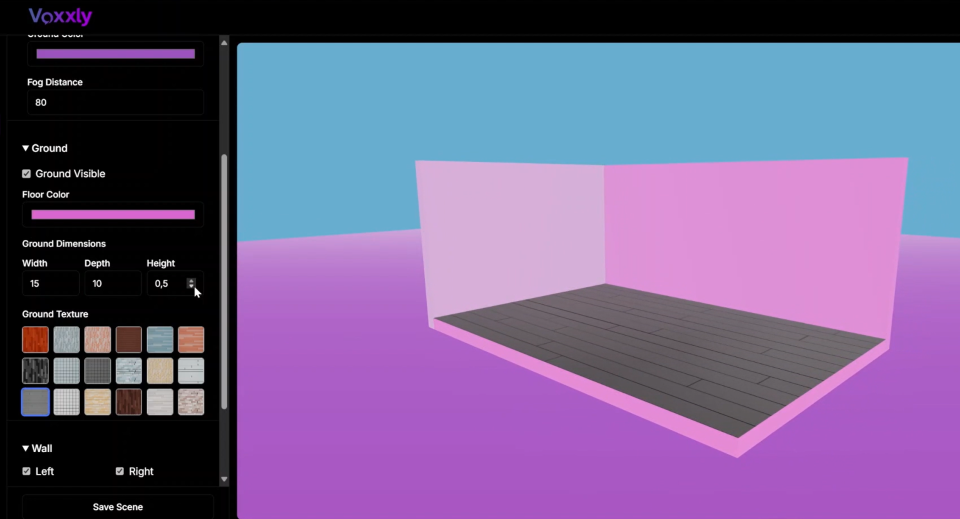The height and width of the screenshot is (519, 960).
Task: Apply the tan beige grainy texture
Action: point(160,371)
